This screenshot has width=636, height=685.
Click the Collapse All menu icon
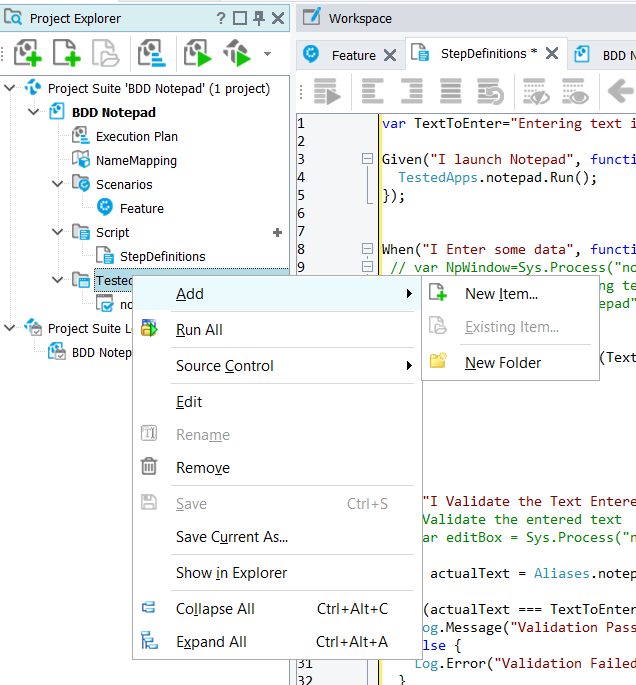click(x=149, y=607)
